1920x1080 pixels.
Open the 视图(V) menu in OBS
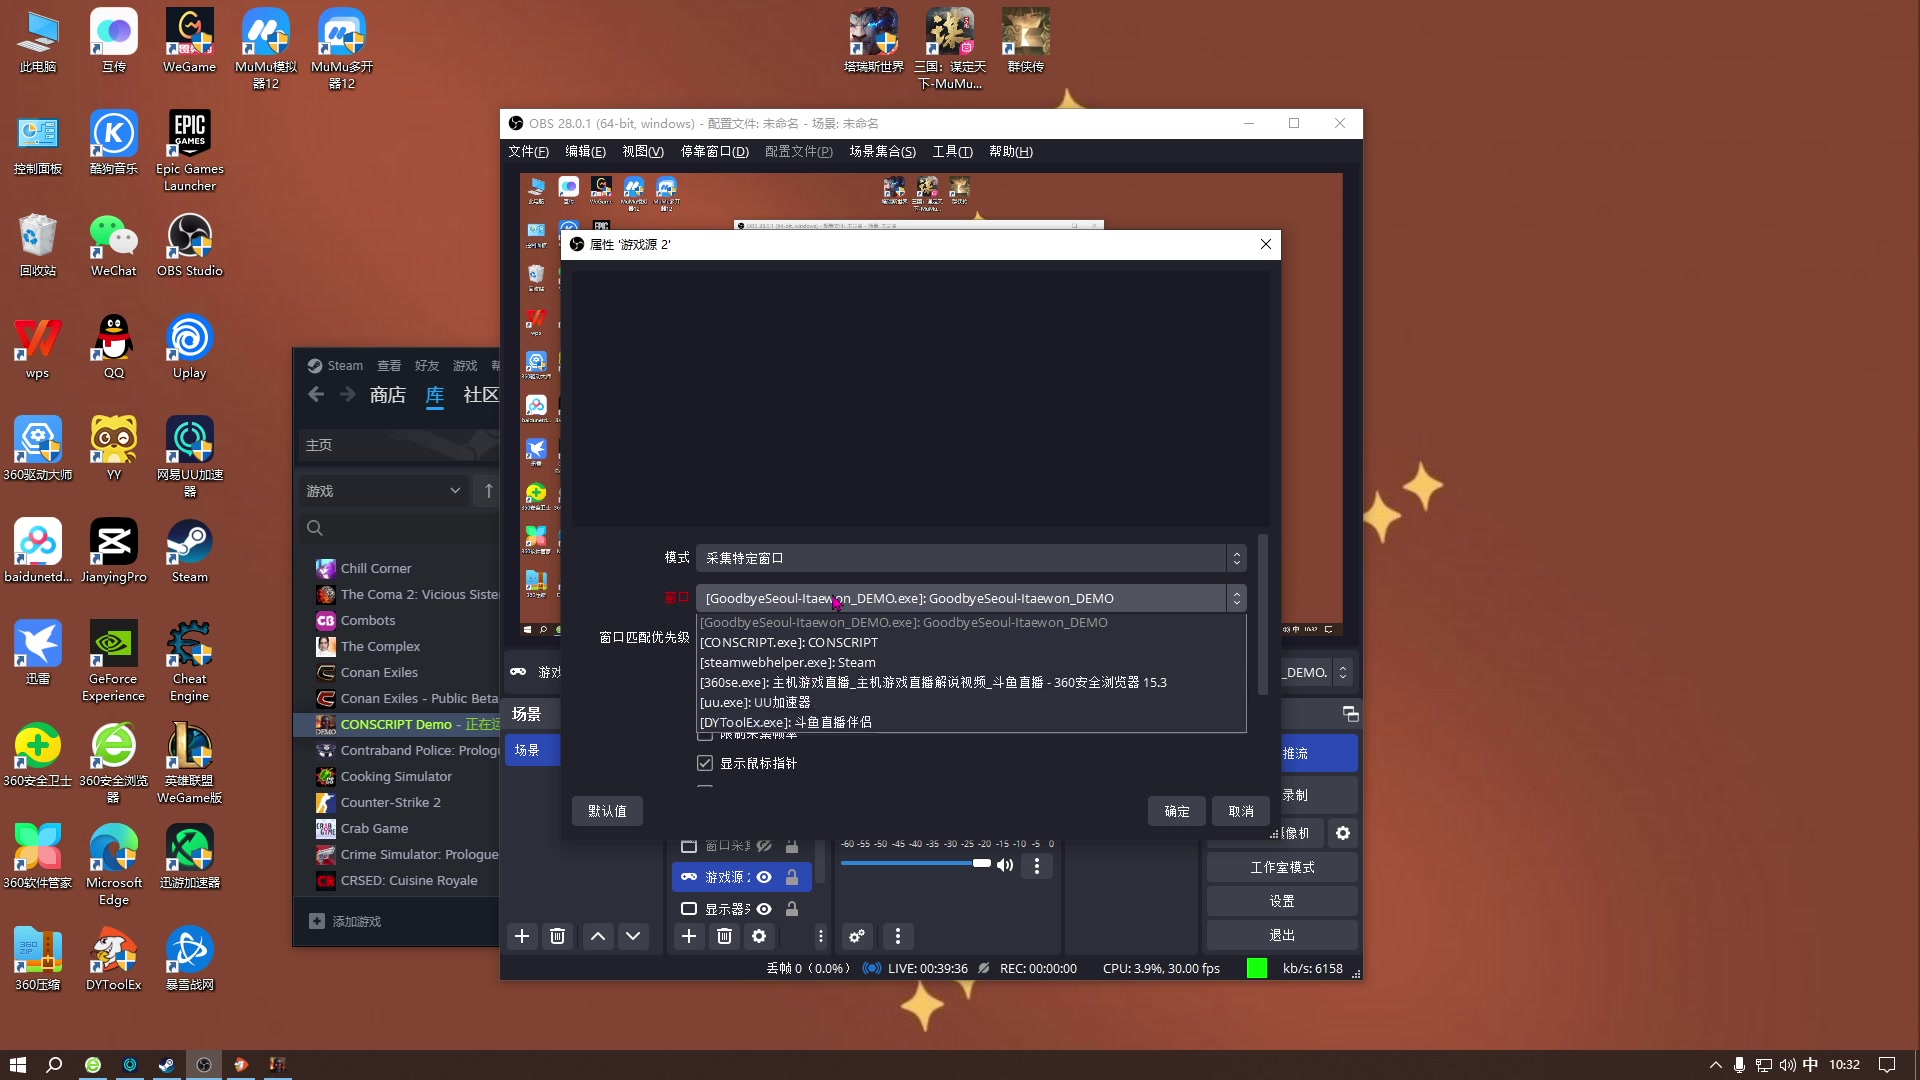tap(643, 152)
